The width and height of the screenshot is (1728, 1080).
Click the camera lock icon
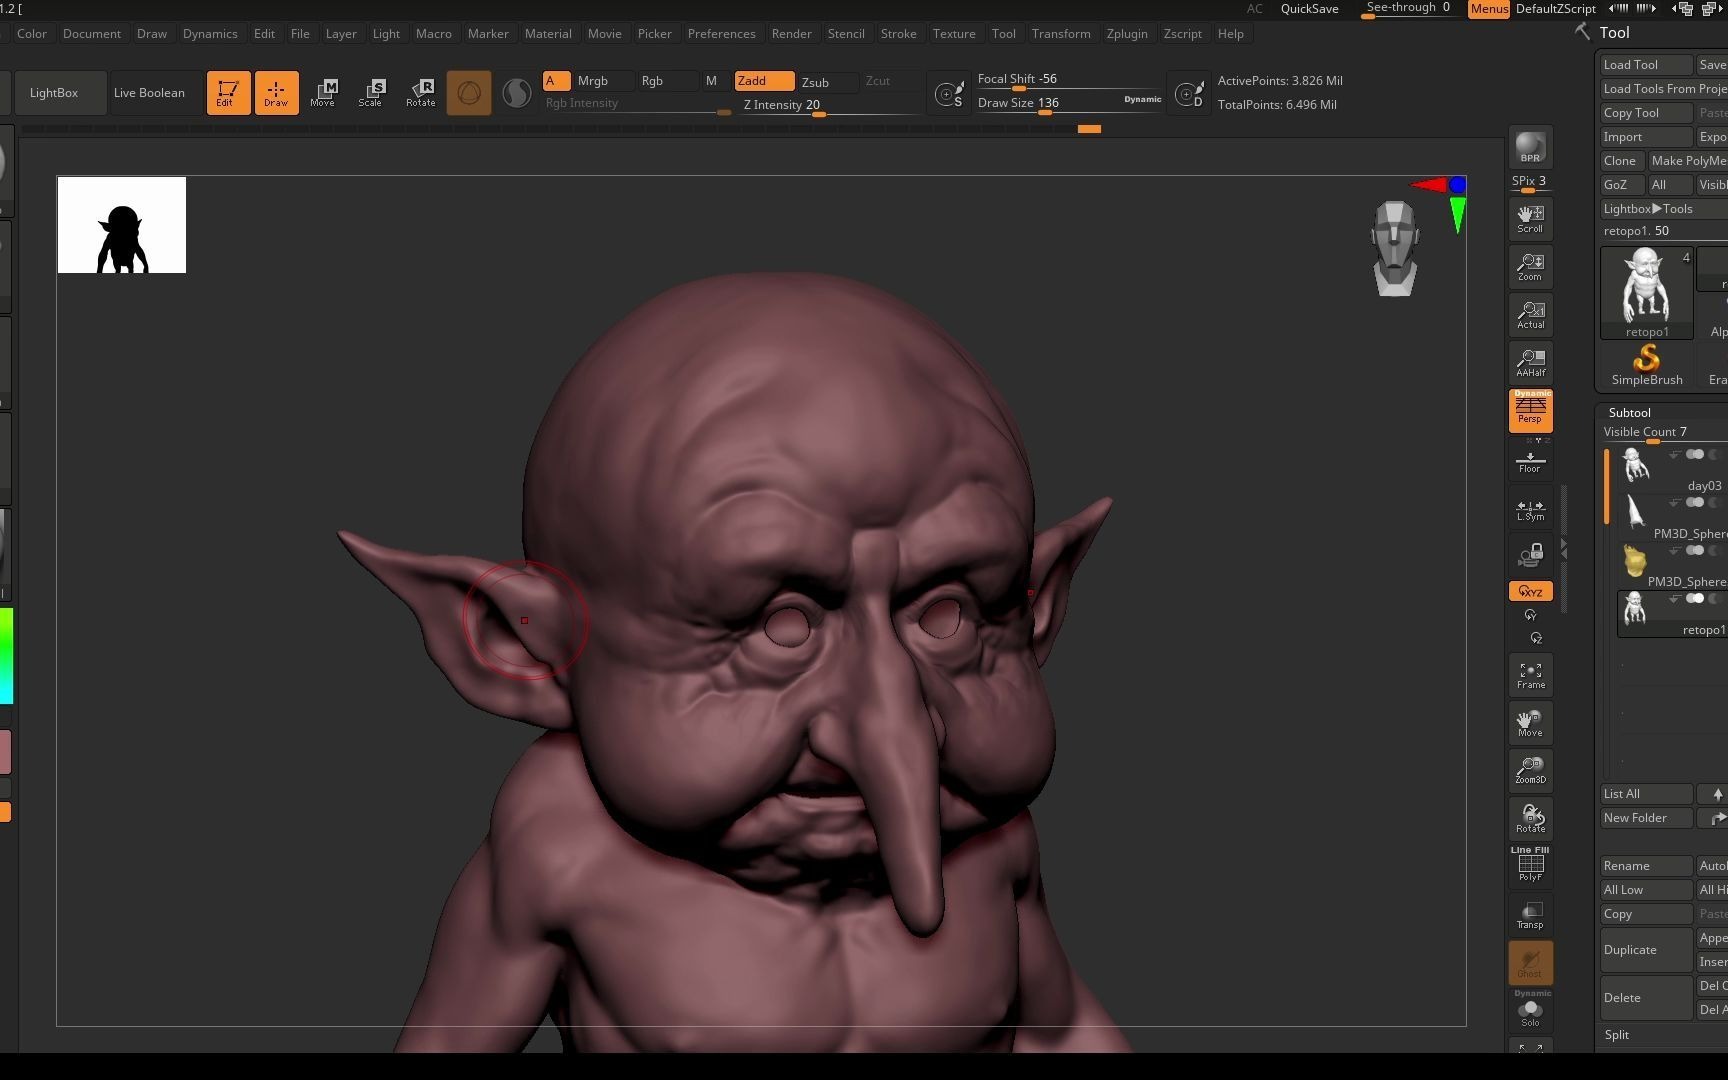tap(1530, 555)
